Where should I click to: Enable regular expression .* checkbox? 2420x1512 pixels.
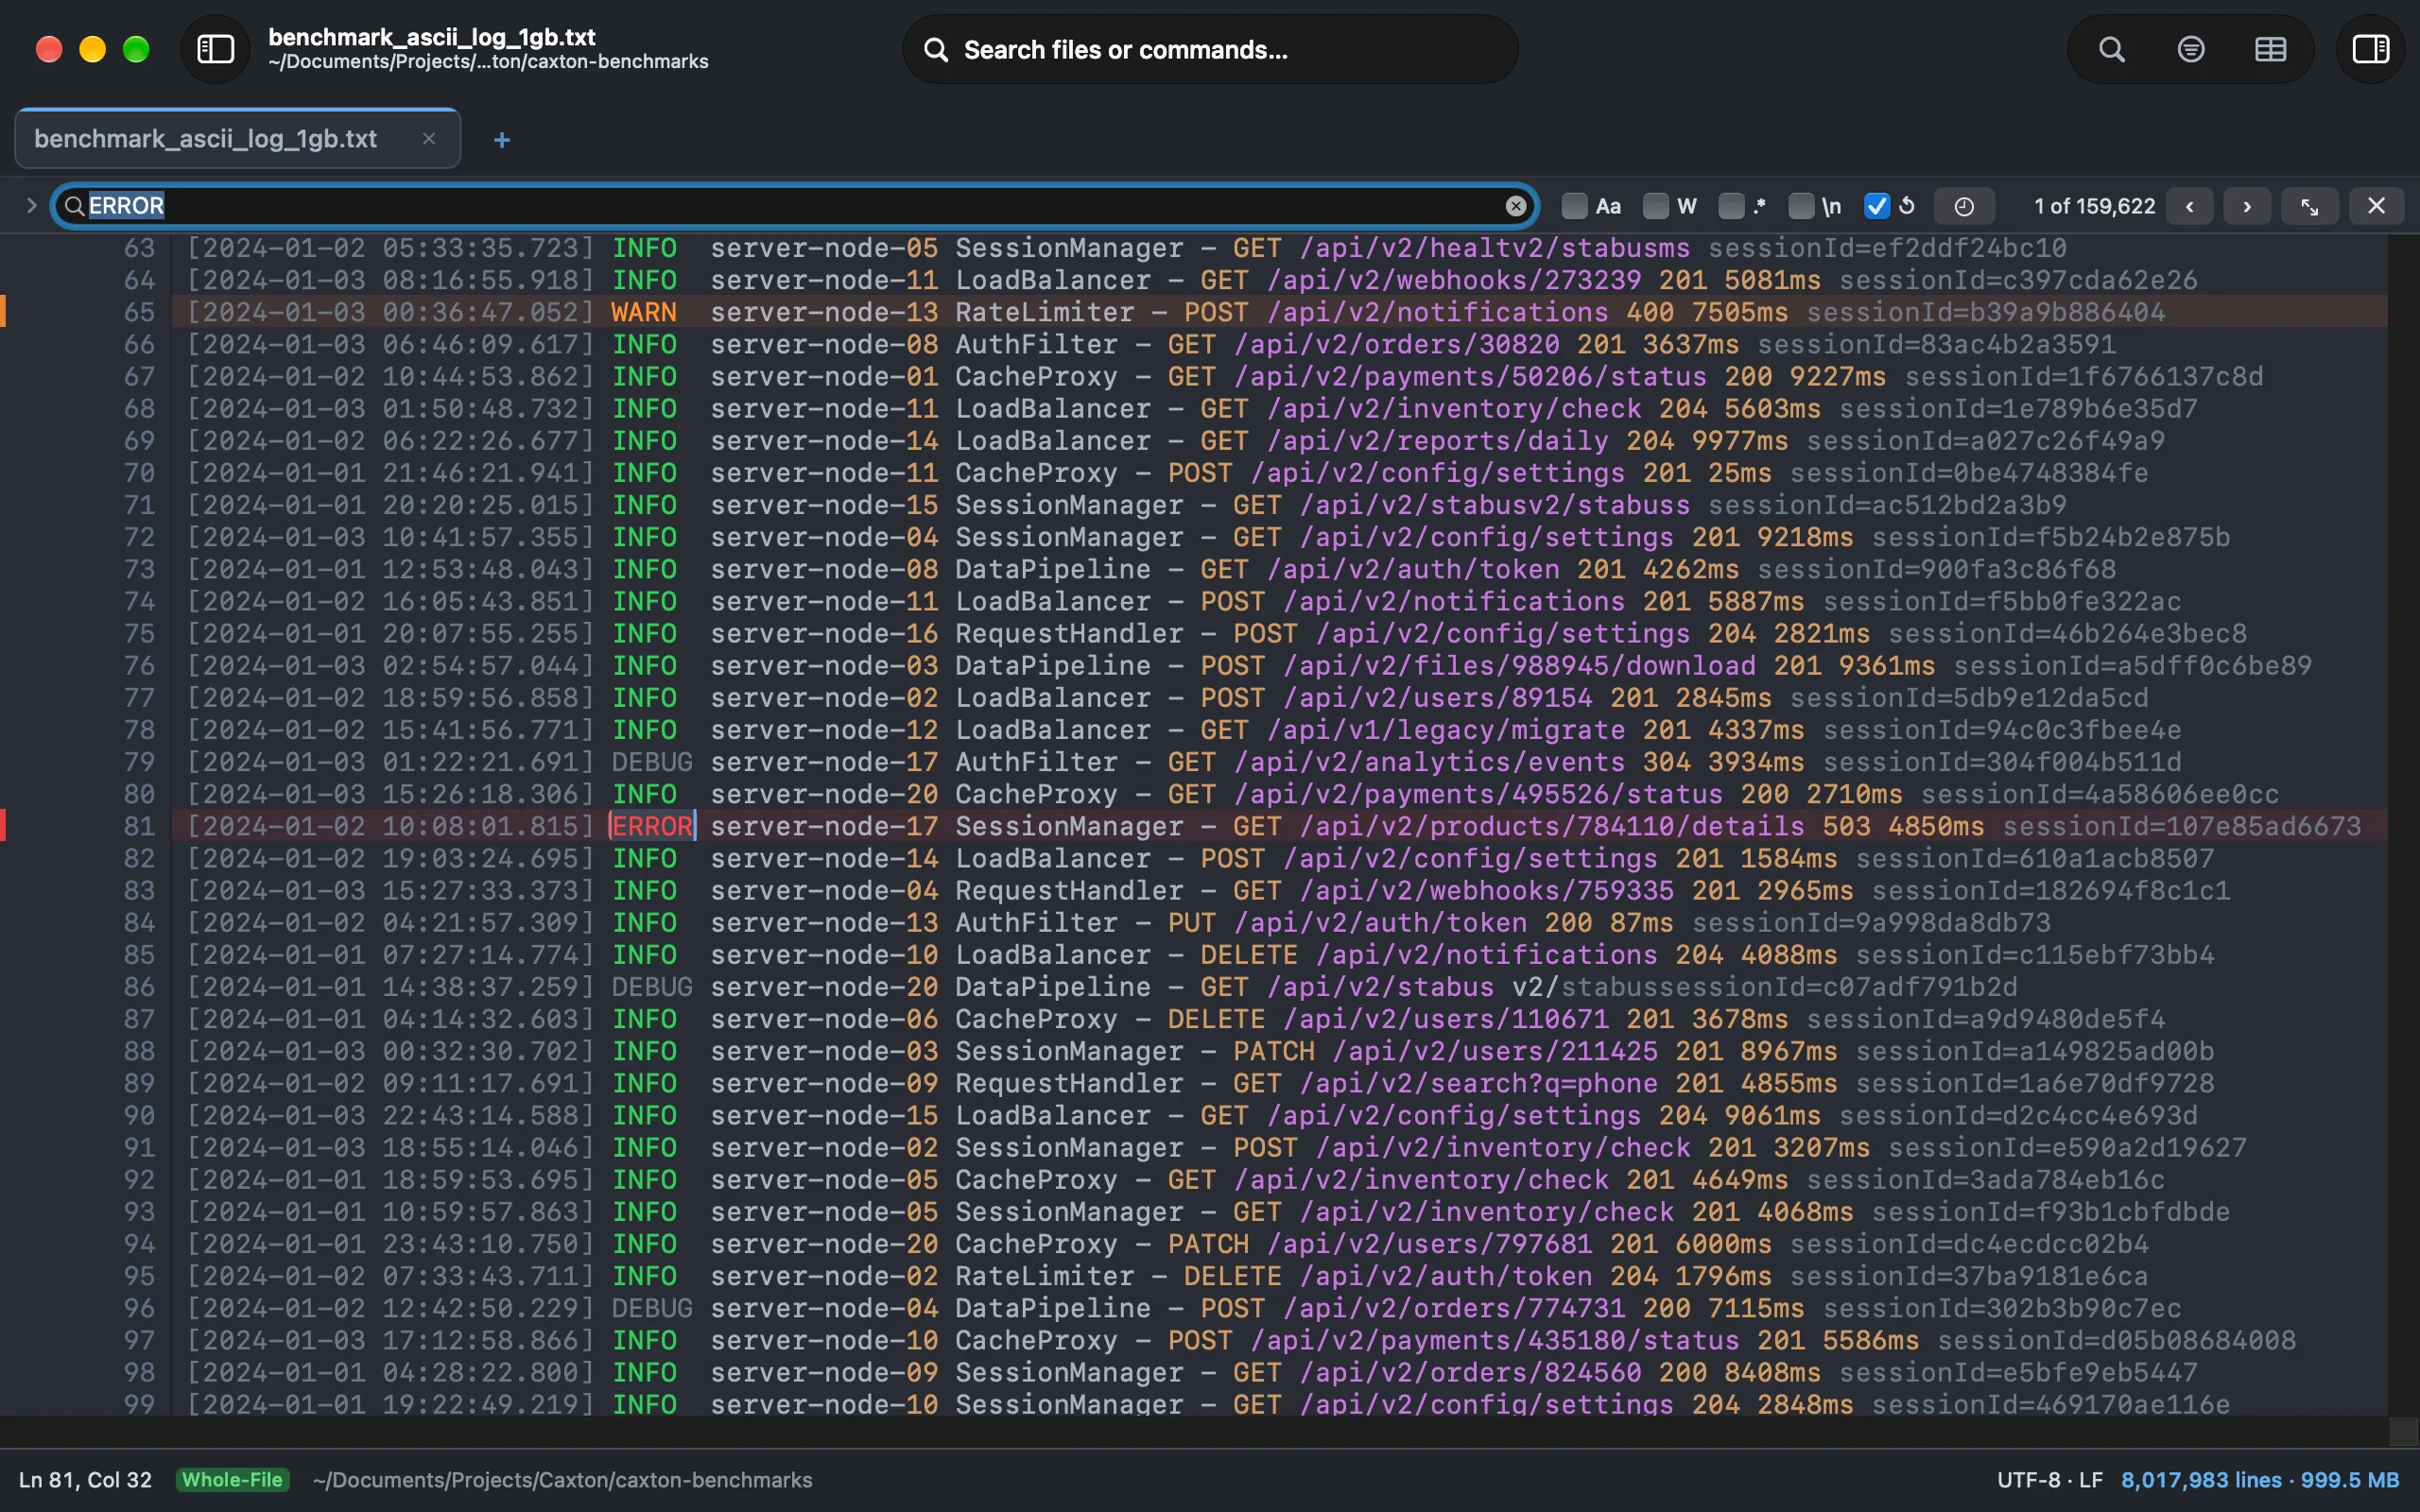(1731, 206)
